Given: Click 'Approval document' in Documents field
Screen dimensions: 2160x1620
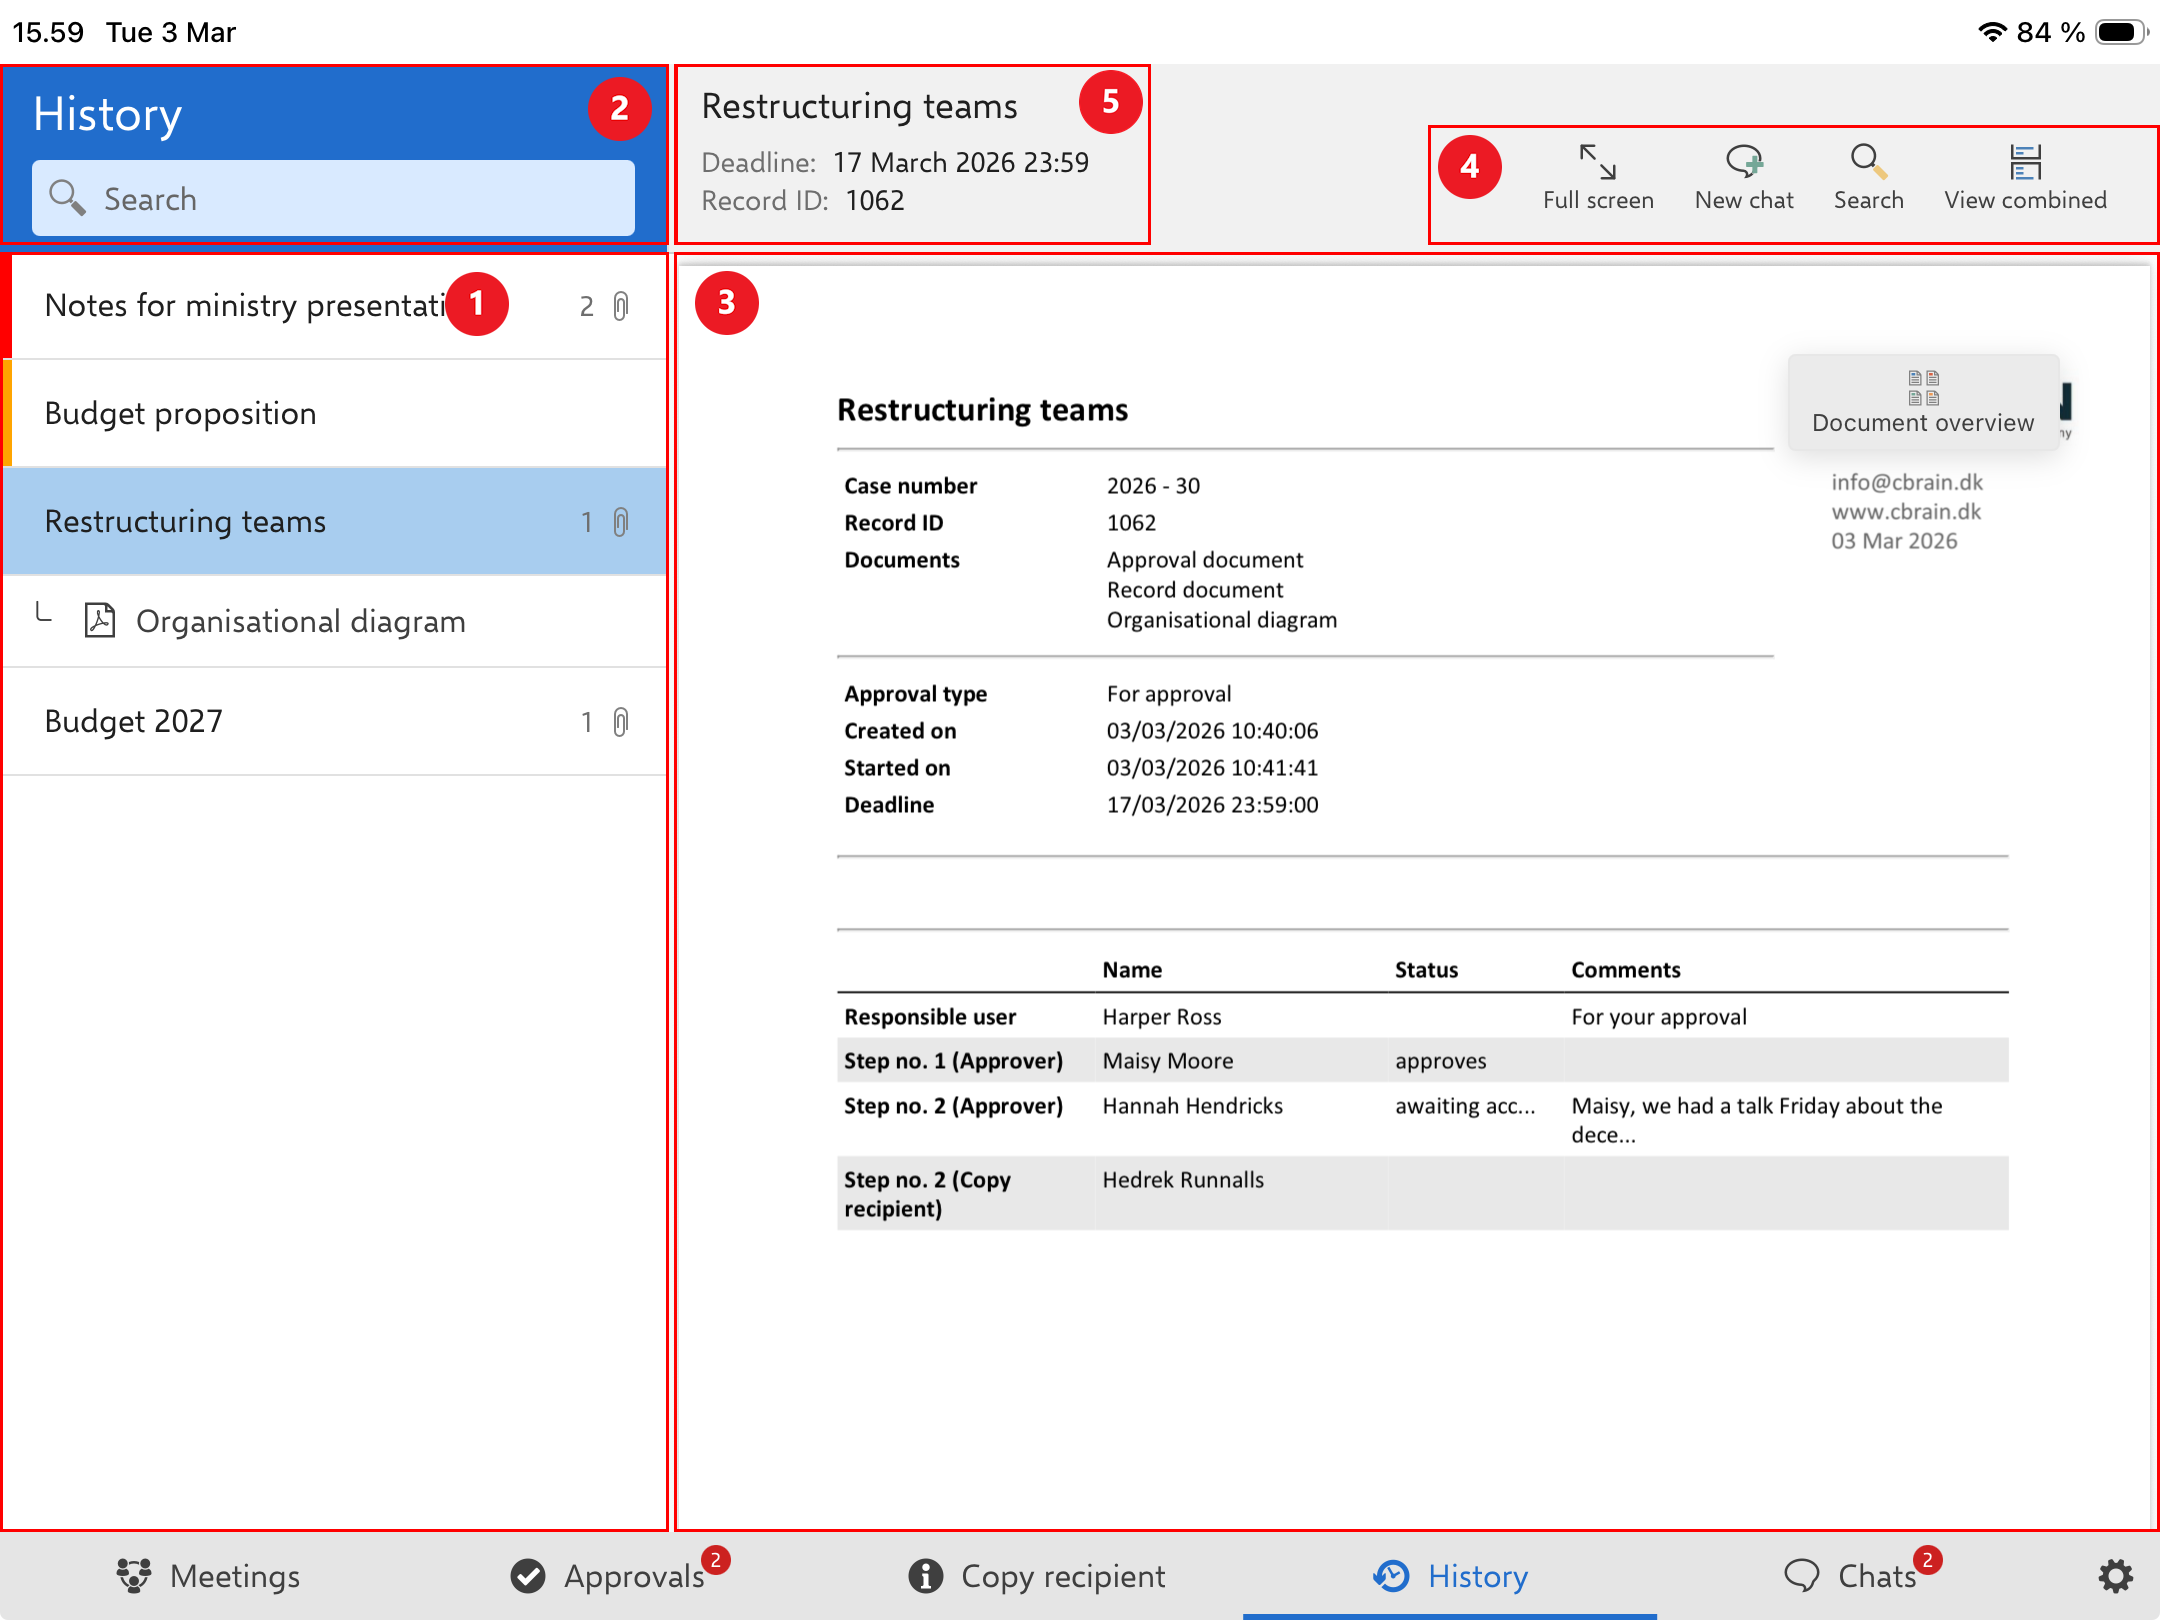Looking at the screenshot, I should click(1205, 560).
